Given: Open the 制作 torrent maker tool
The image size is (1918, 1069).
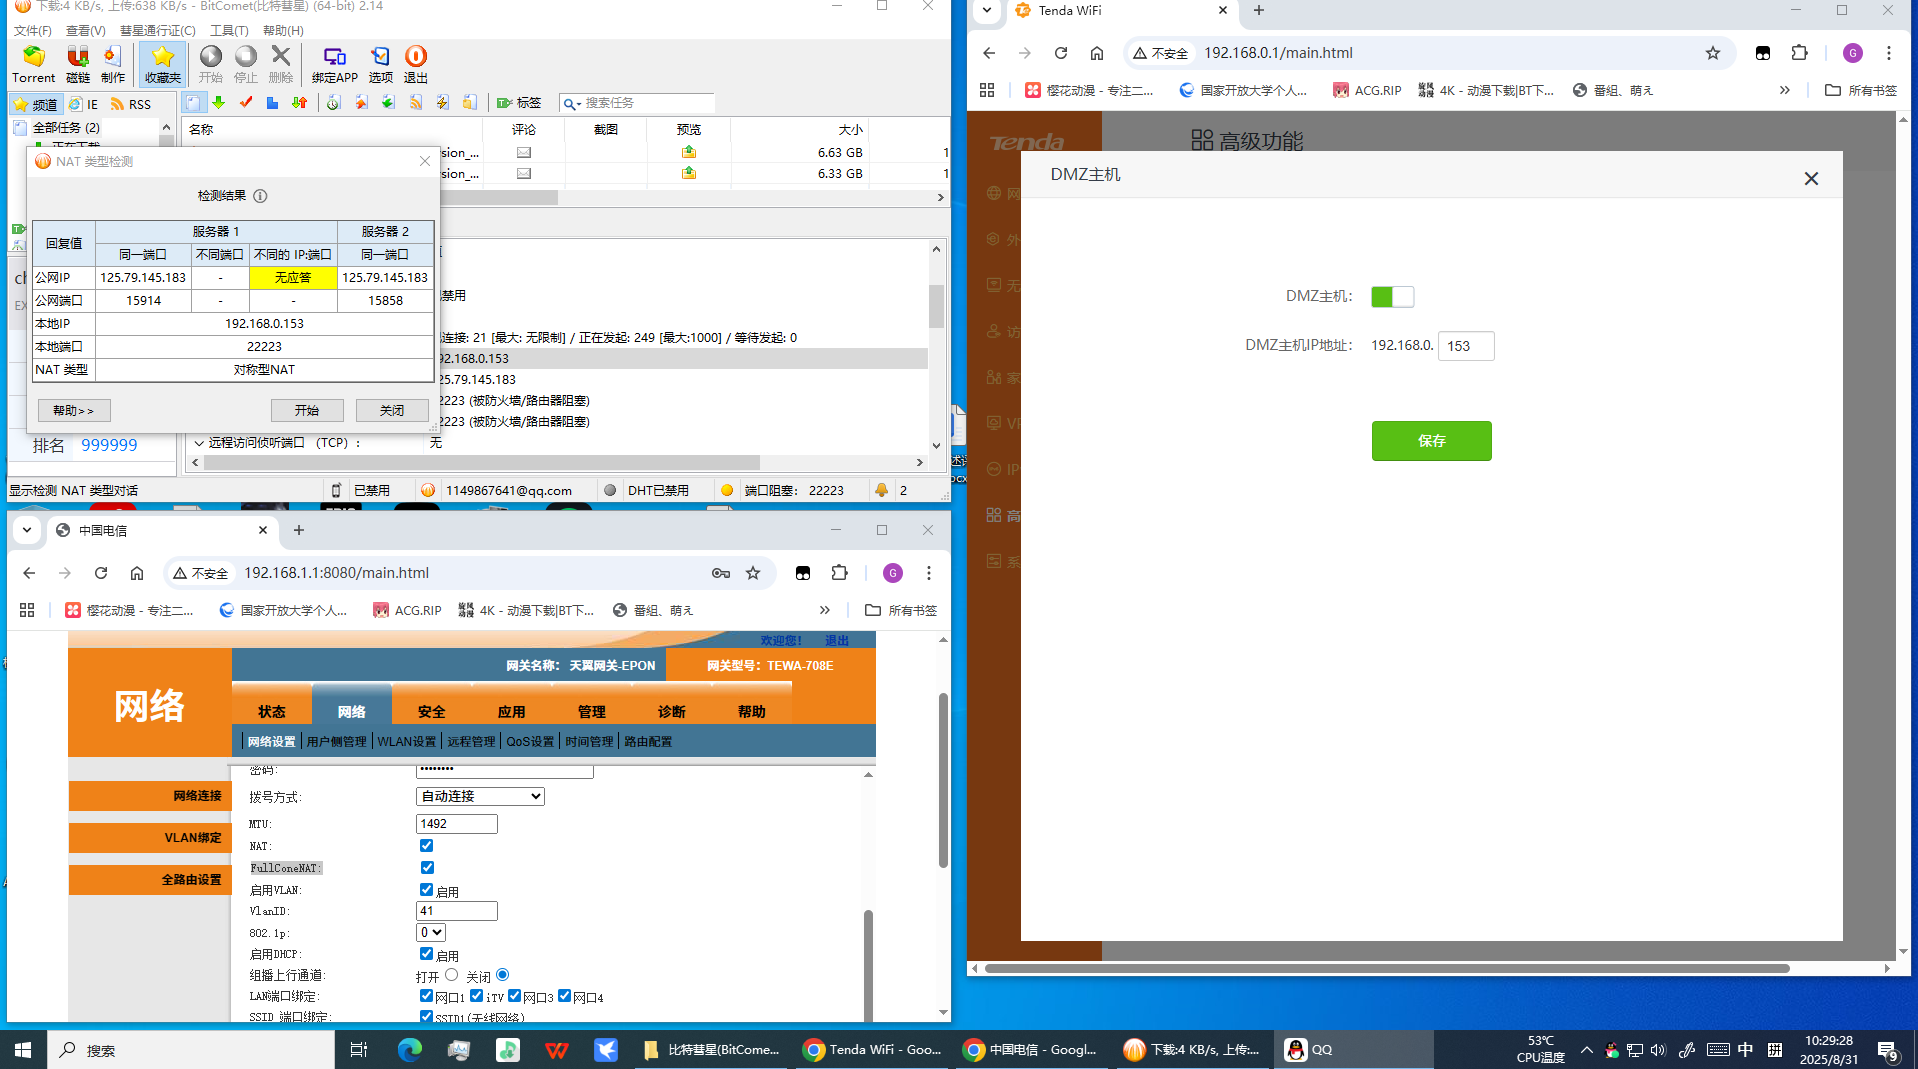Looking at the screenshot, I should (113, 63).
